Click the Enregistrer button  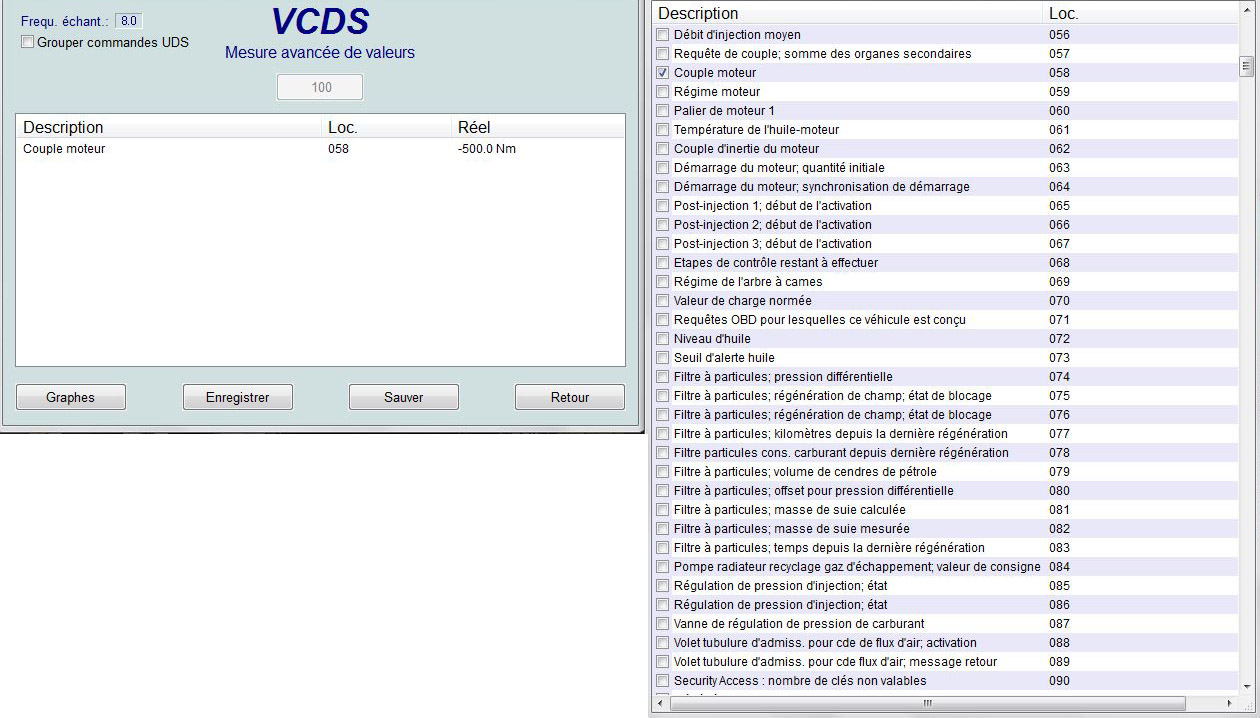coord(238,397)
